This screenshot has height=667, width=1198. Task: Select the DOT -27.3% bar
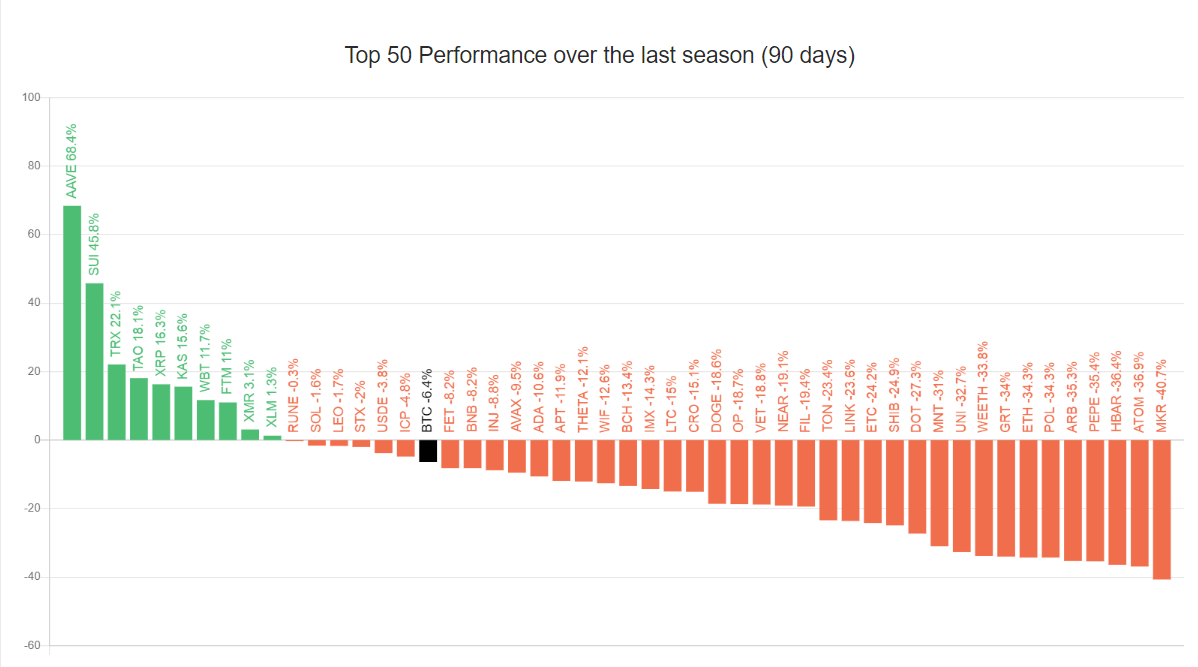(917, 486)
